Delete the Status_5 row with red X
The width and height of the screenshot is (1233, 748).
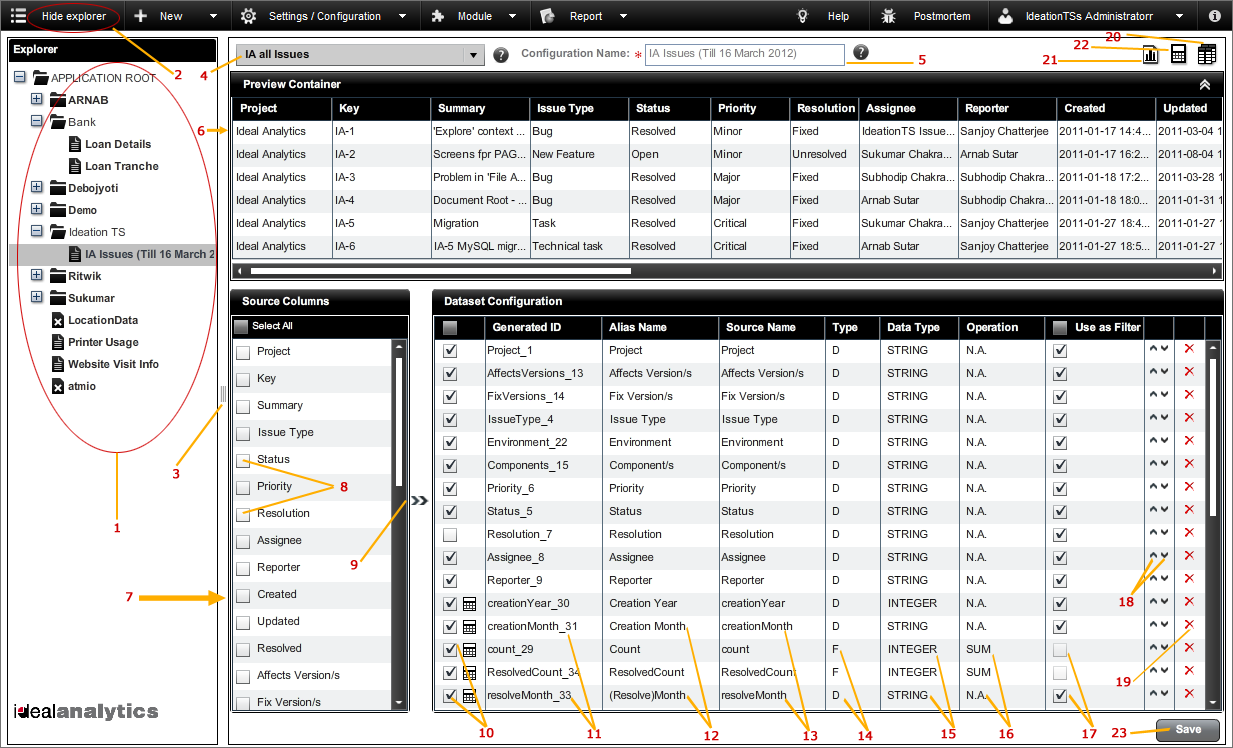[x=1189, y=510]
